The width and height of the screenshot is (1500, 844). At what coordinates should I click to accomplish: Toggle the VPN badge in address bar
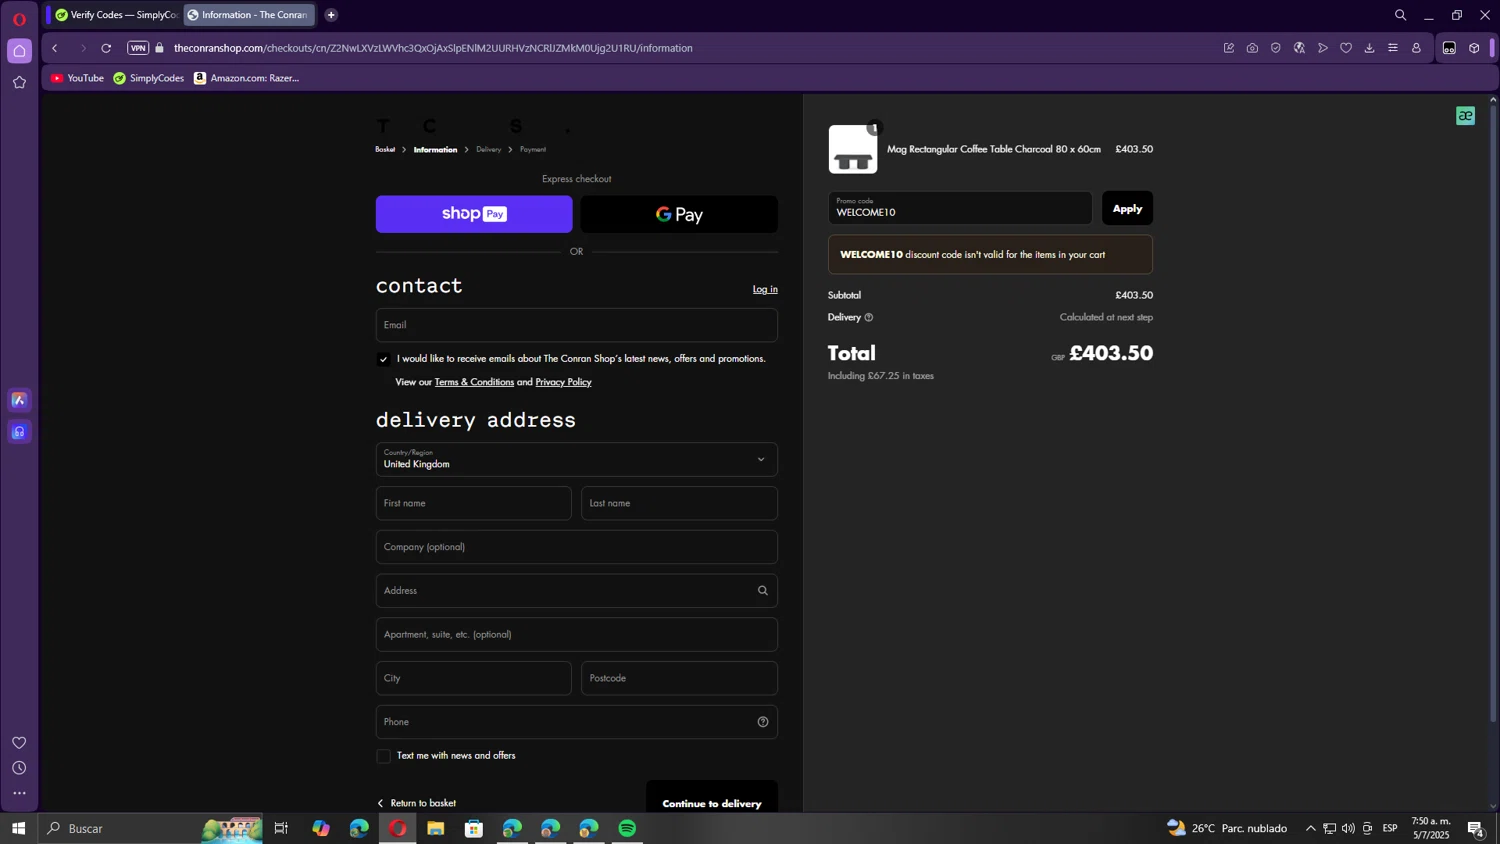tap(138, 48)
